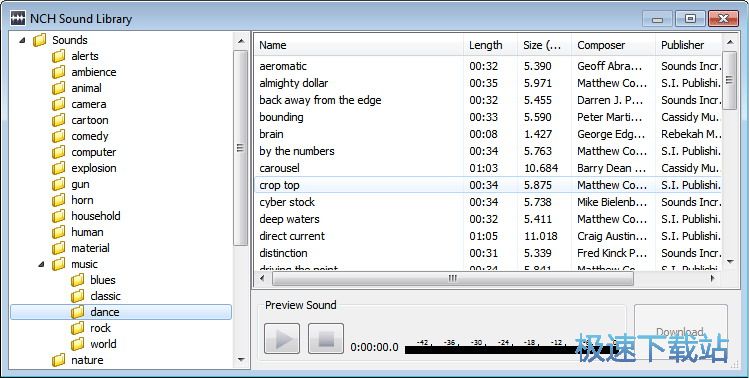Click the Download button
Image resolution: width=749 pixels, height=378 pixels.
681,332
